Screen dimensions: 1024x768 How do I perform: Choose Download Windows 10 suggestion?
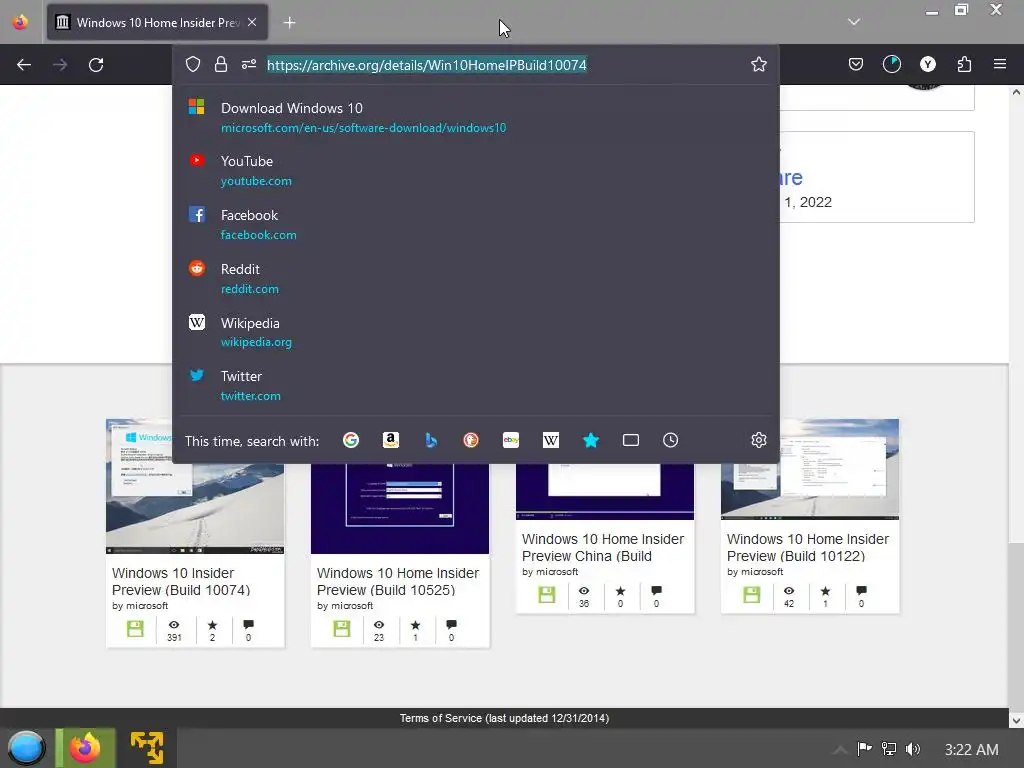tap(475, 118)
